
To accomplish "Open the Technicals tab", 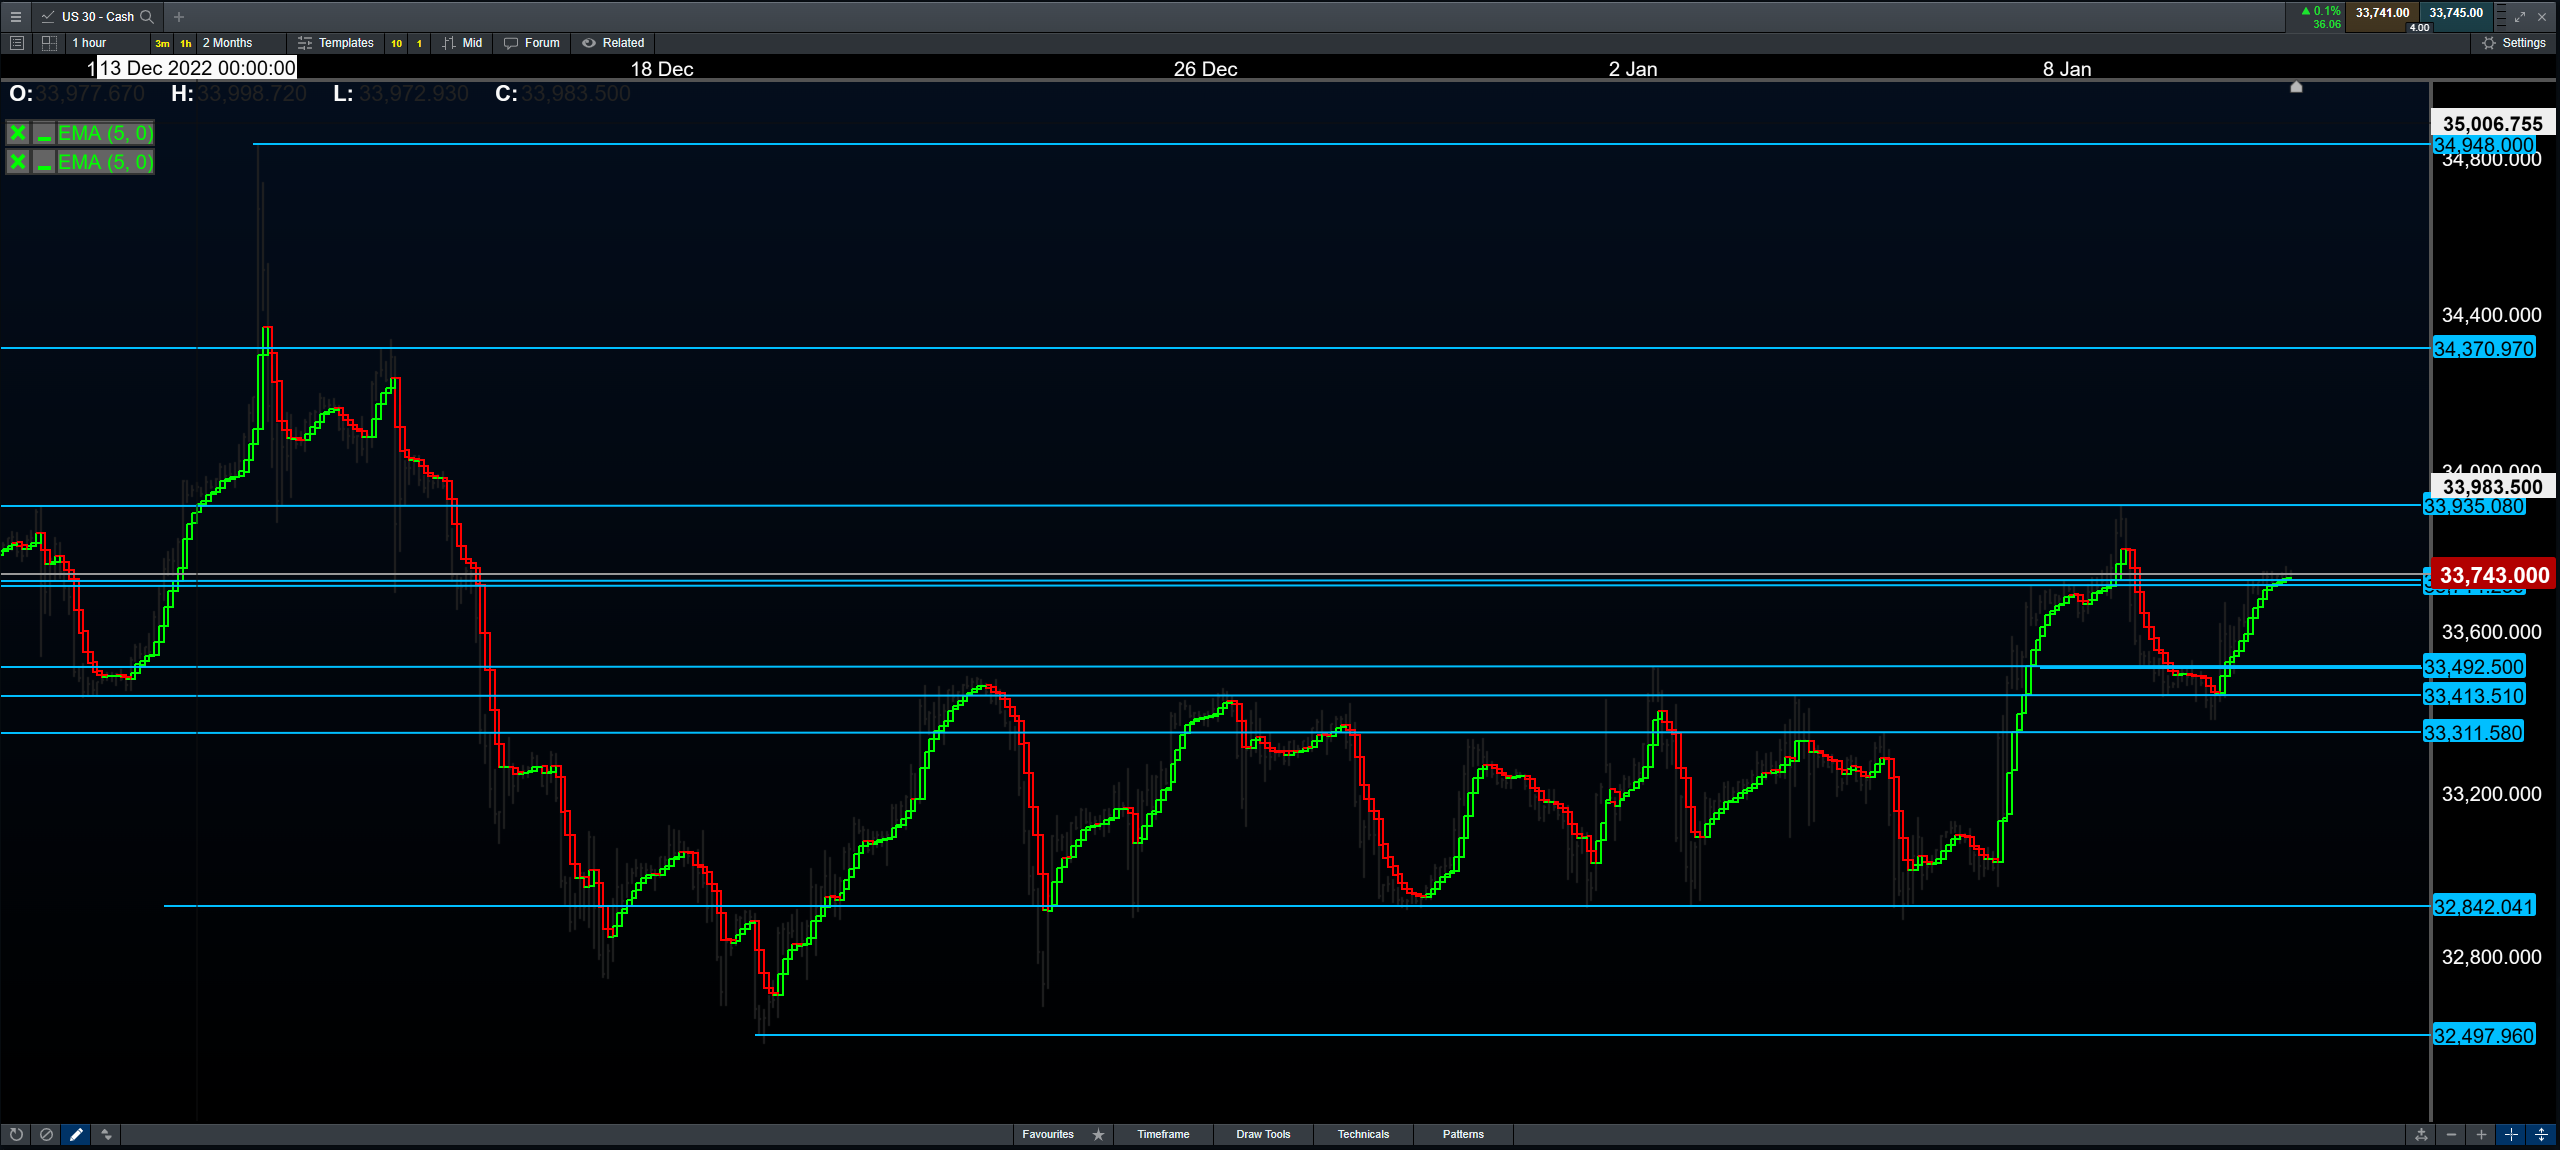I will 1363,1134.
